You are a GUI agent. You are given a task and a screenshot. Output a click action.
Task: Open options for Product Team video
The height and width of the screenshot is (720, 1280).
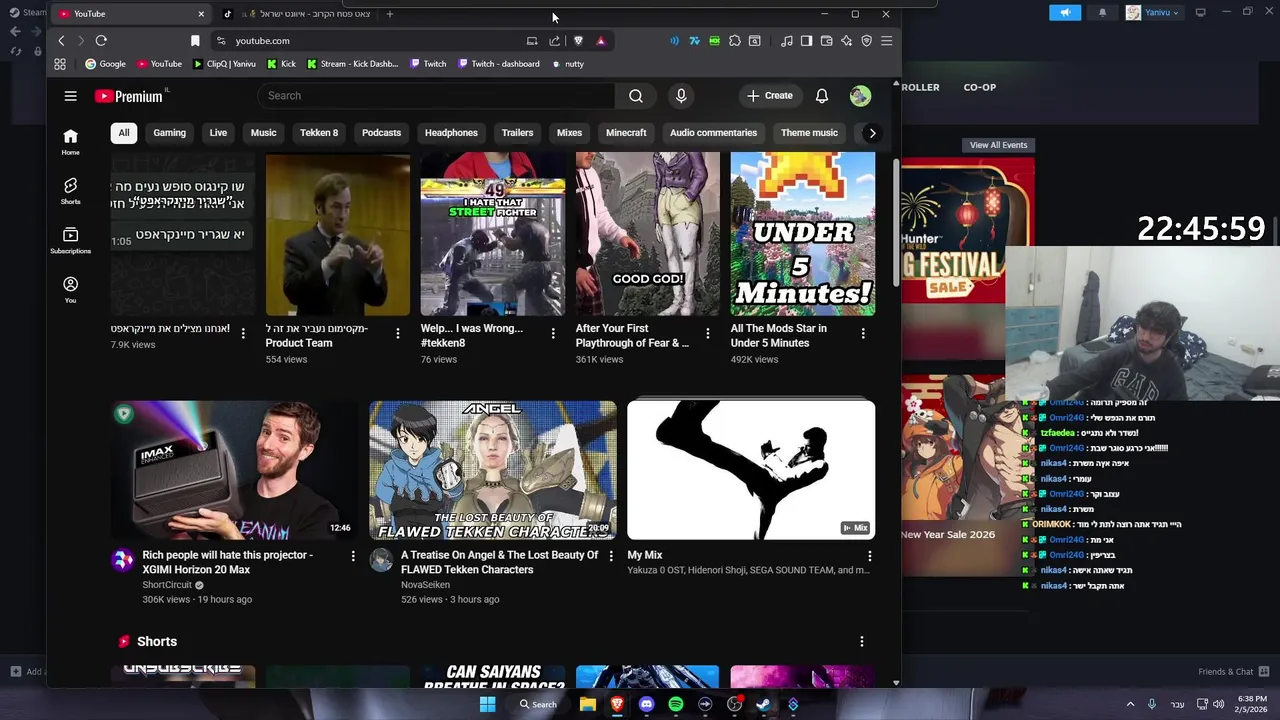[398, 333]
